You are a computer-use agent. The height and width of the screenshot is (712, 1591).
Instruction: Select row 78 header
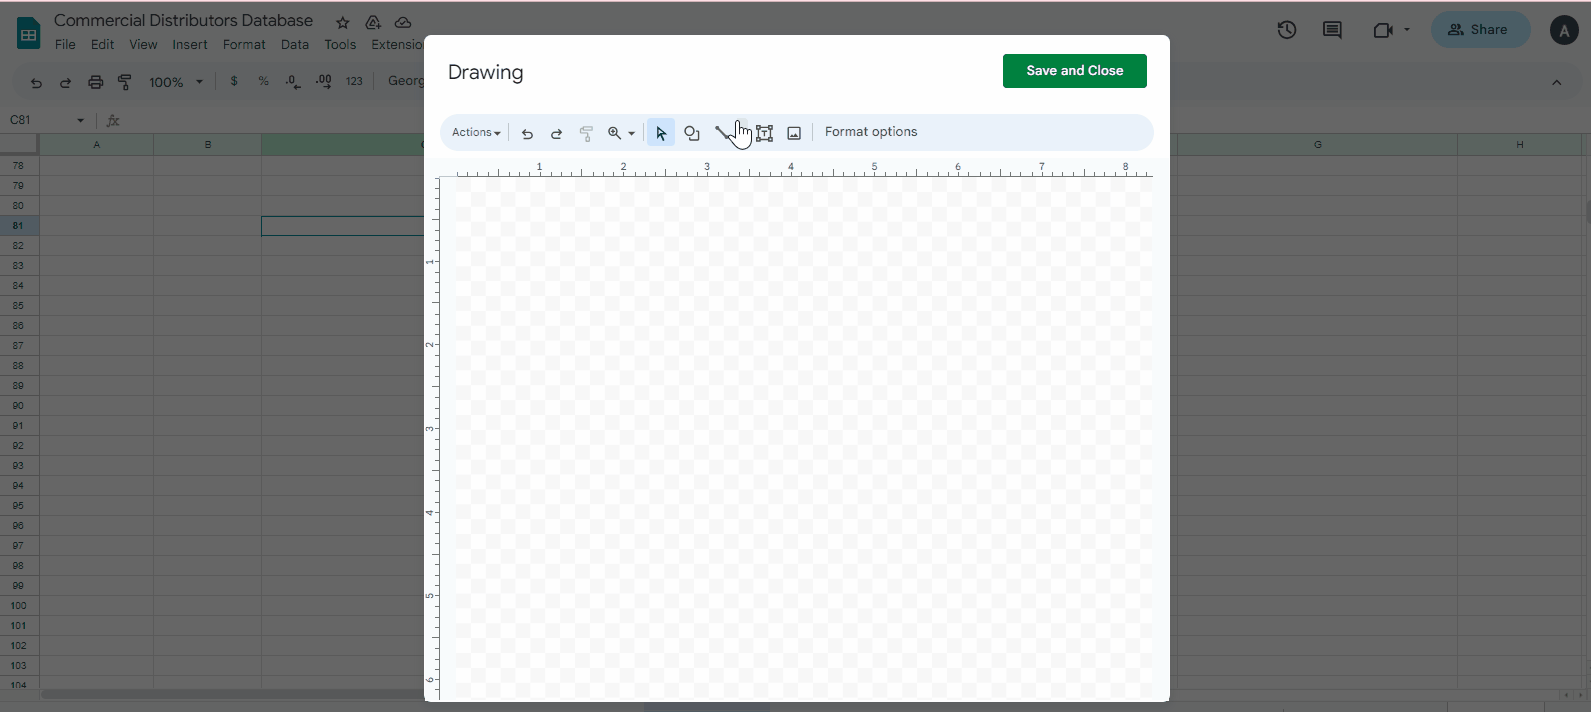coord(19,166)
